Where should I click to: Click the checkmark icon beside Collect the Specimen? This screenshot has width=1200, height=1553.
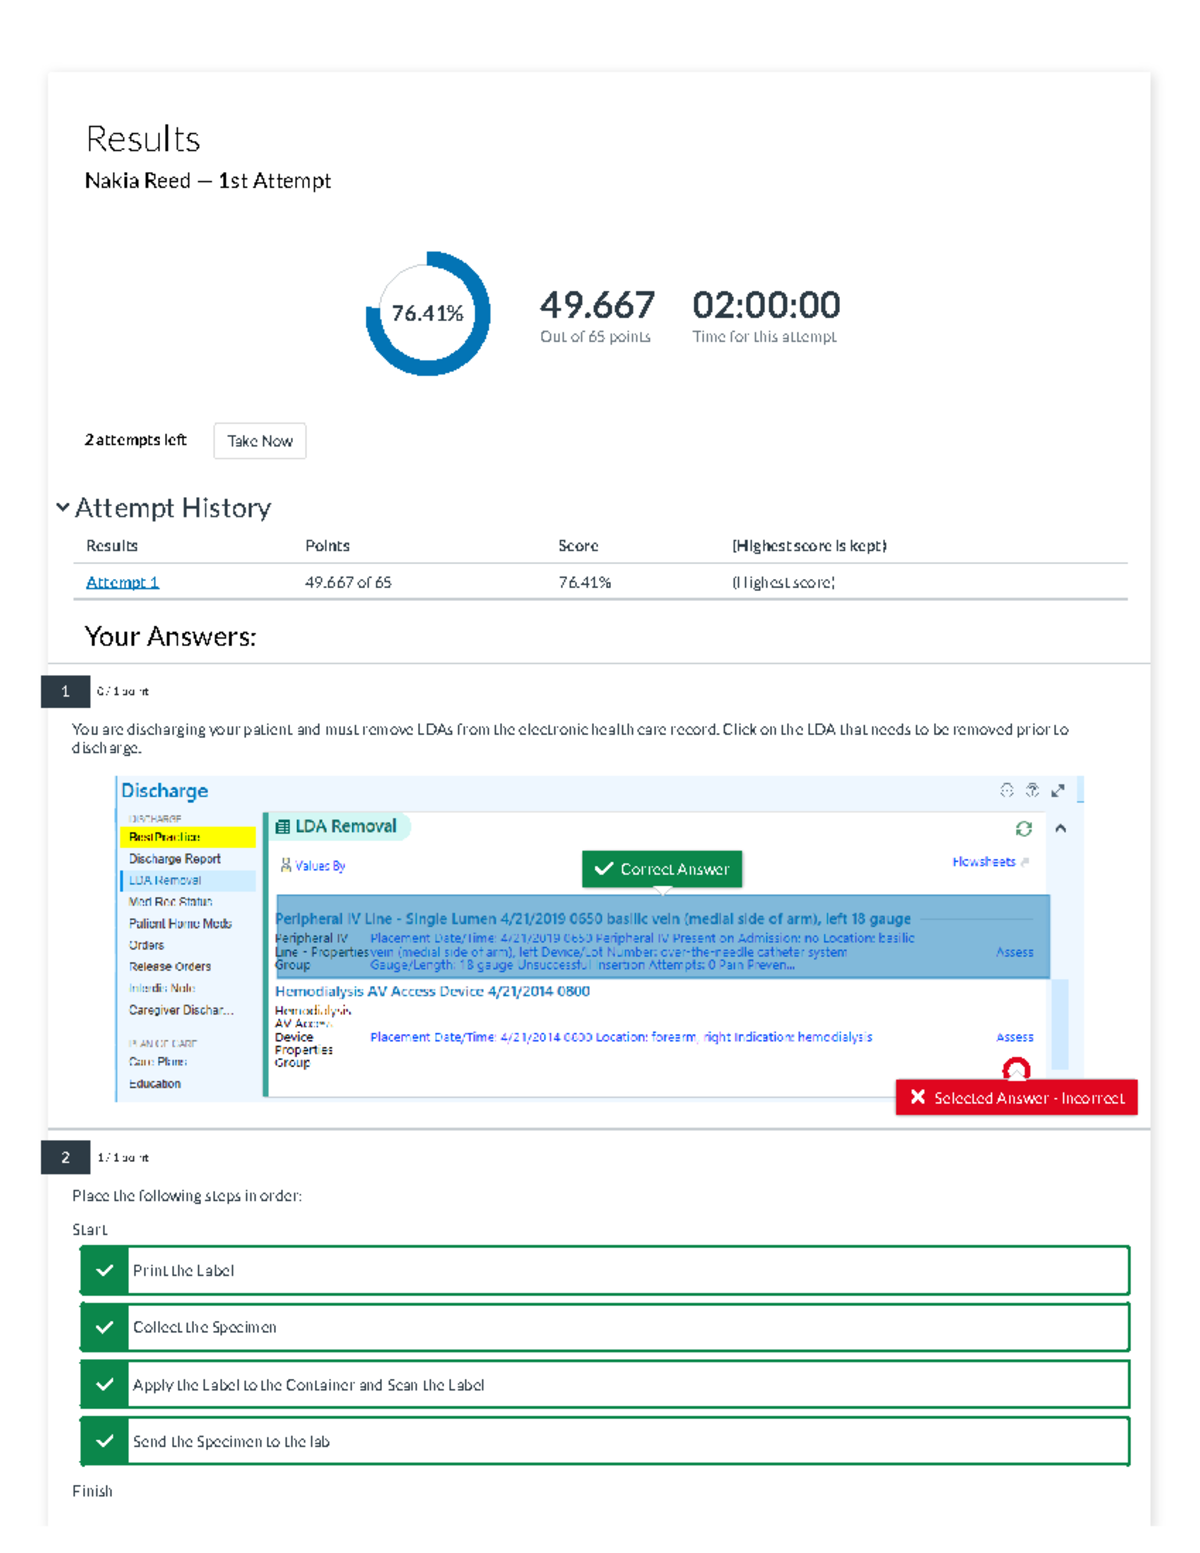(105, 1327)
